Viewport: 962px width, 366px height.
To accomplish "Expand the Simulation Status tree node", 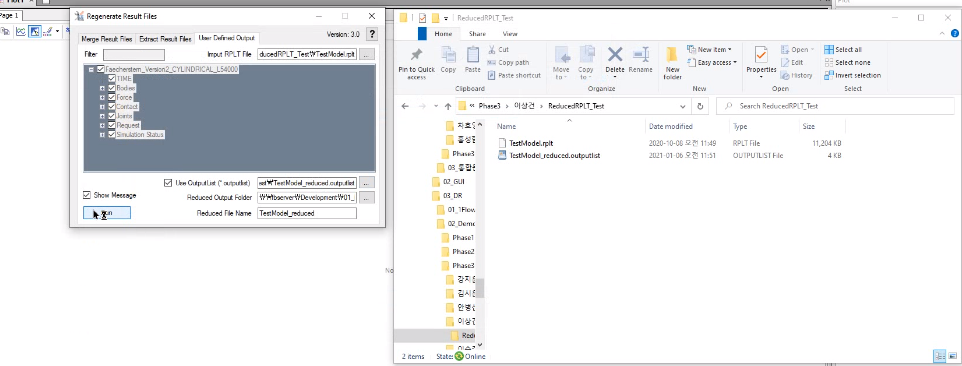I will coord(102,134).
